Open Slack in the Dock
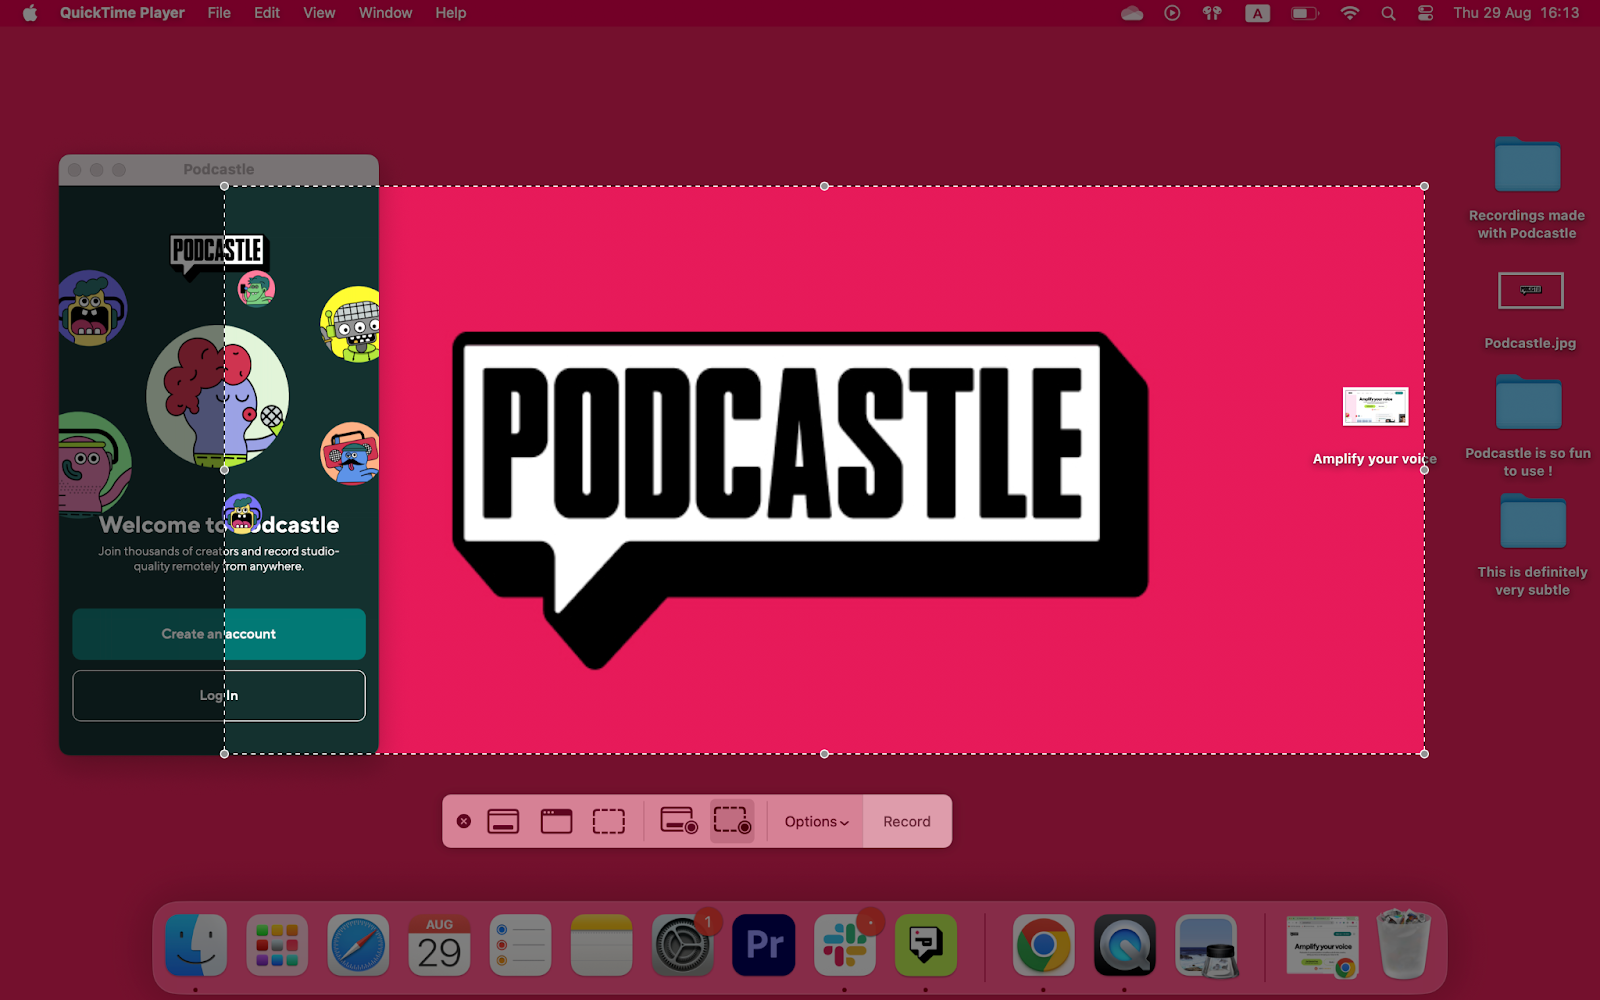Screen dimensions: 1600x1000 pyautogui.click(x=845, y=945)
